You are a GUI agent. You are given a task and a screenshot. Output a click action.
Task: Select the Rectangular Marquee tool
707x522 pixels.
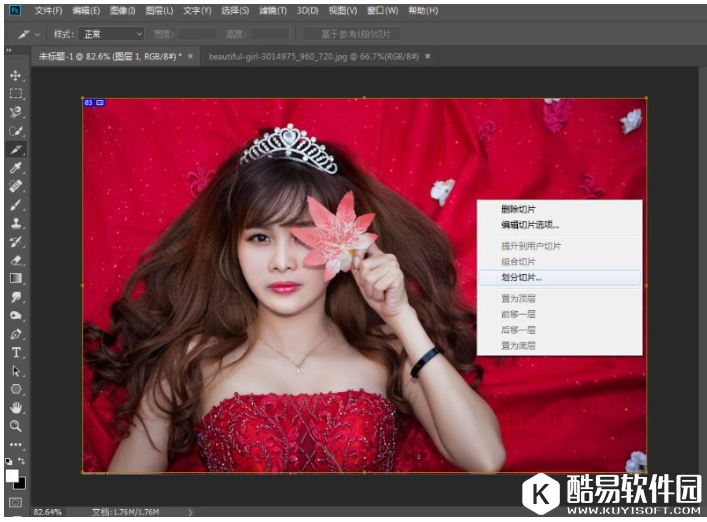pyautogui.click(x=16, y=94)
